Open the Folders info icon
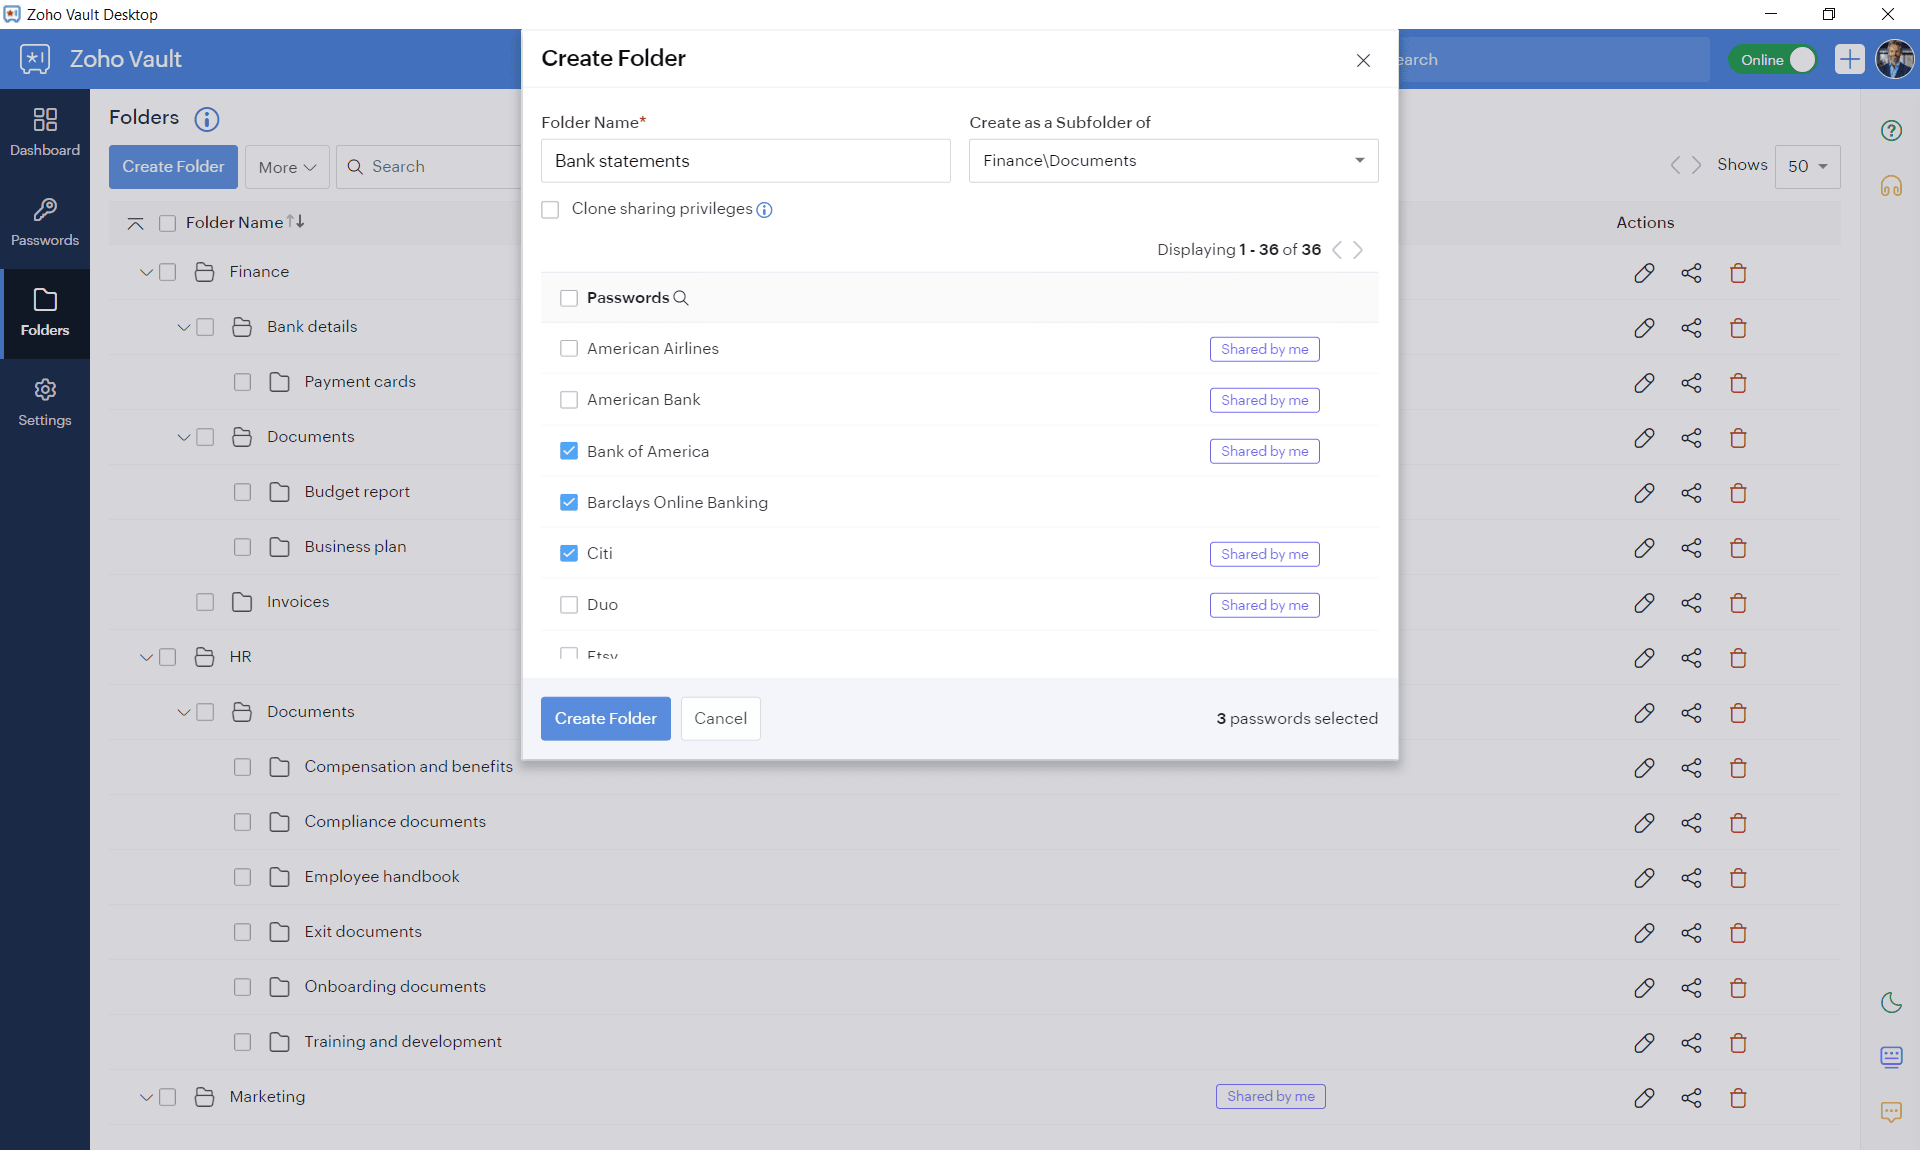The height and width of the screenshot is (1150, 1920). [206, 119]
